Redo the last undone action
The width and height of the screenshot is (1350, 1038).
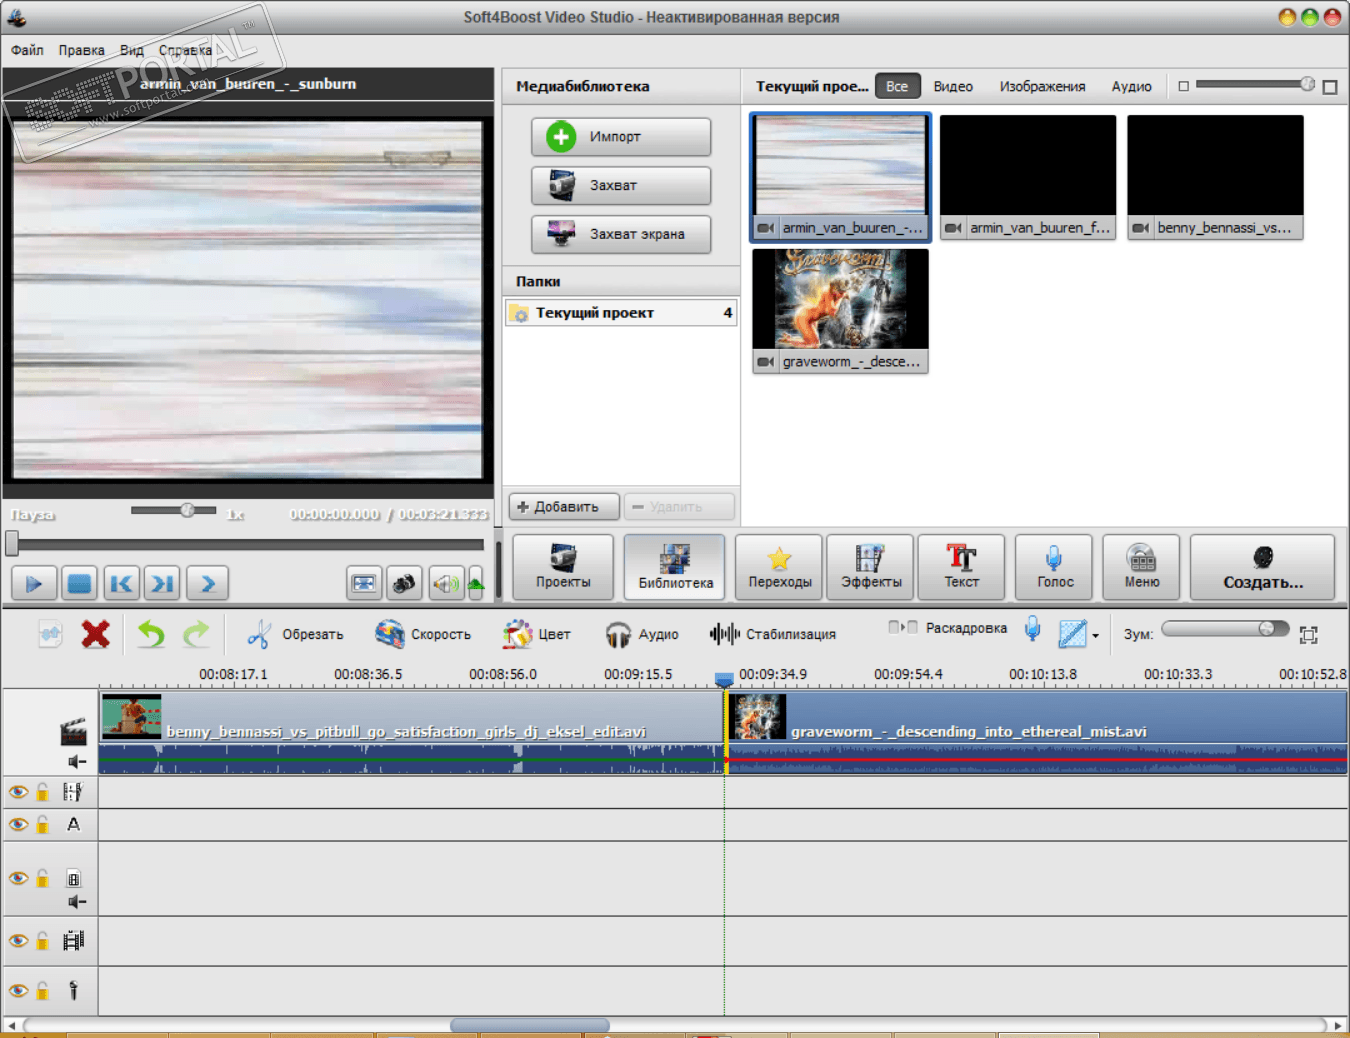[196, 633]
